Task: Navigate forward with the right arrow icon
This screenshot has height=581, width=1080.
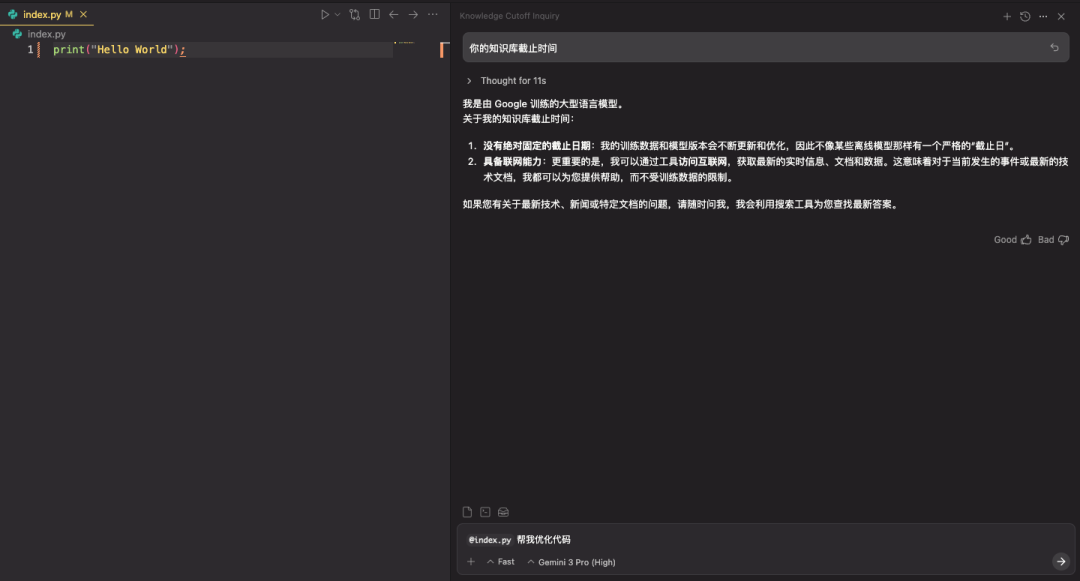Action: [413, 14]
